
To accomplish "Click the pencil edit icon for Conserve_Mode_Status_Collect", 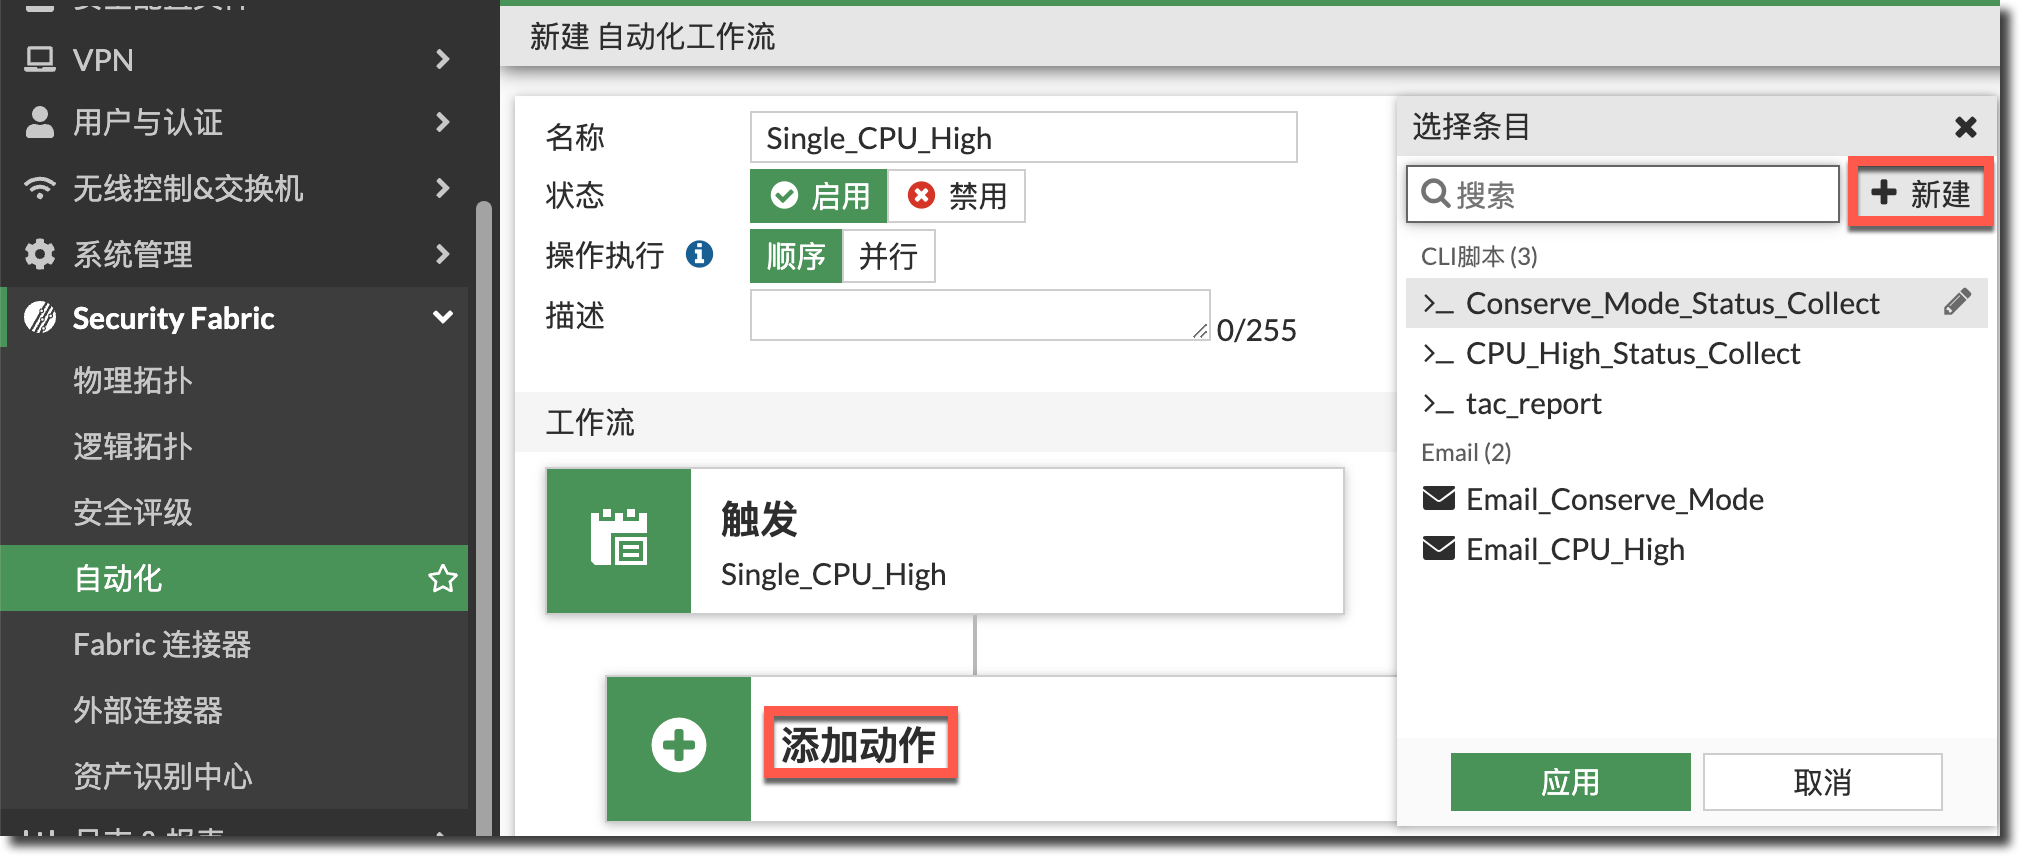I will (1957, 302).
